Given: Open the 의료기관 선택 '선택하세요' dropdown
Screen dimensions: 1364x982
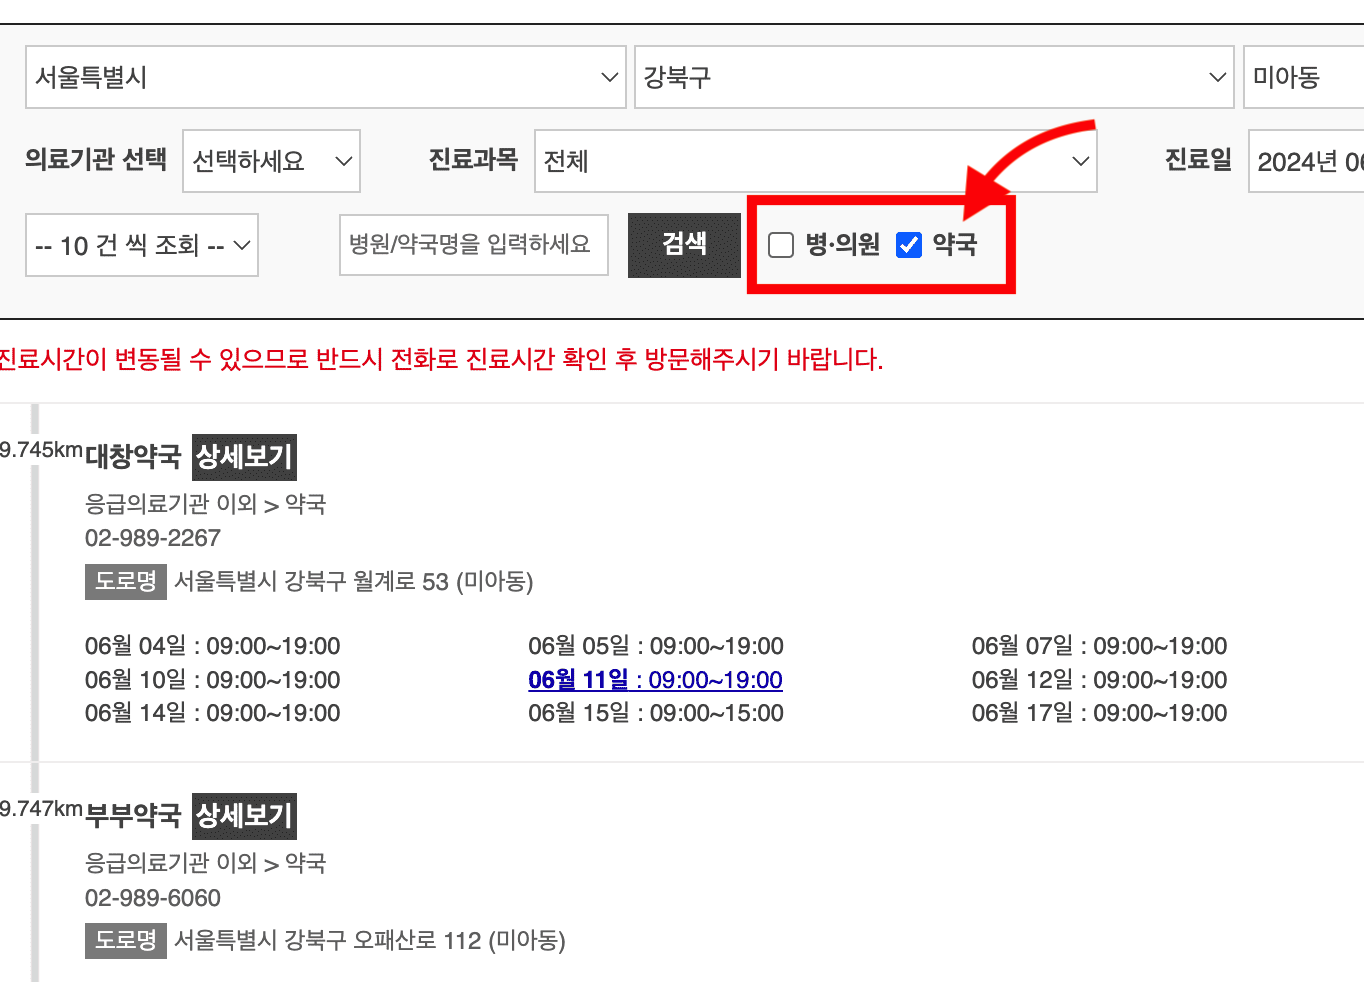Looking at the screenshot, I should coord(270,161).
